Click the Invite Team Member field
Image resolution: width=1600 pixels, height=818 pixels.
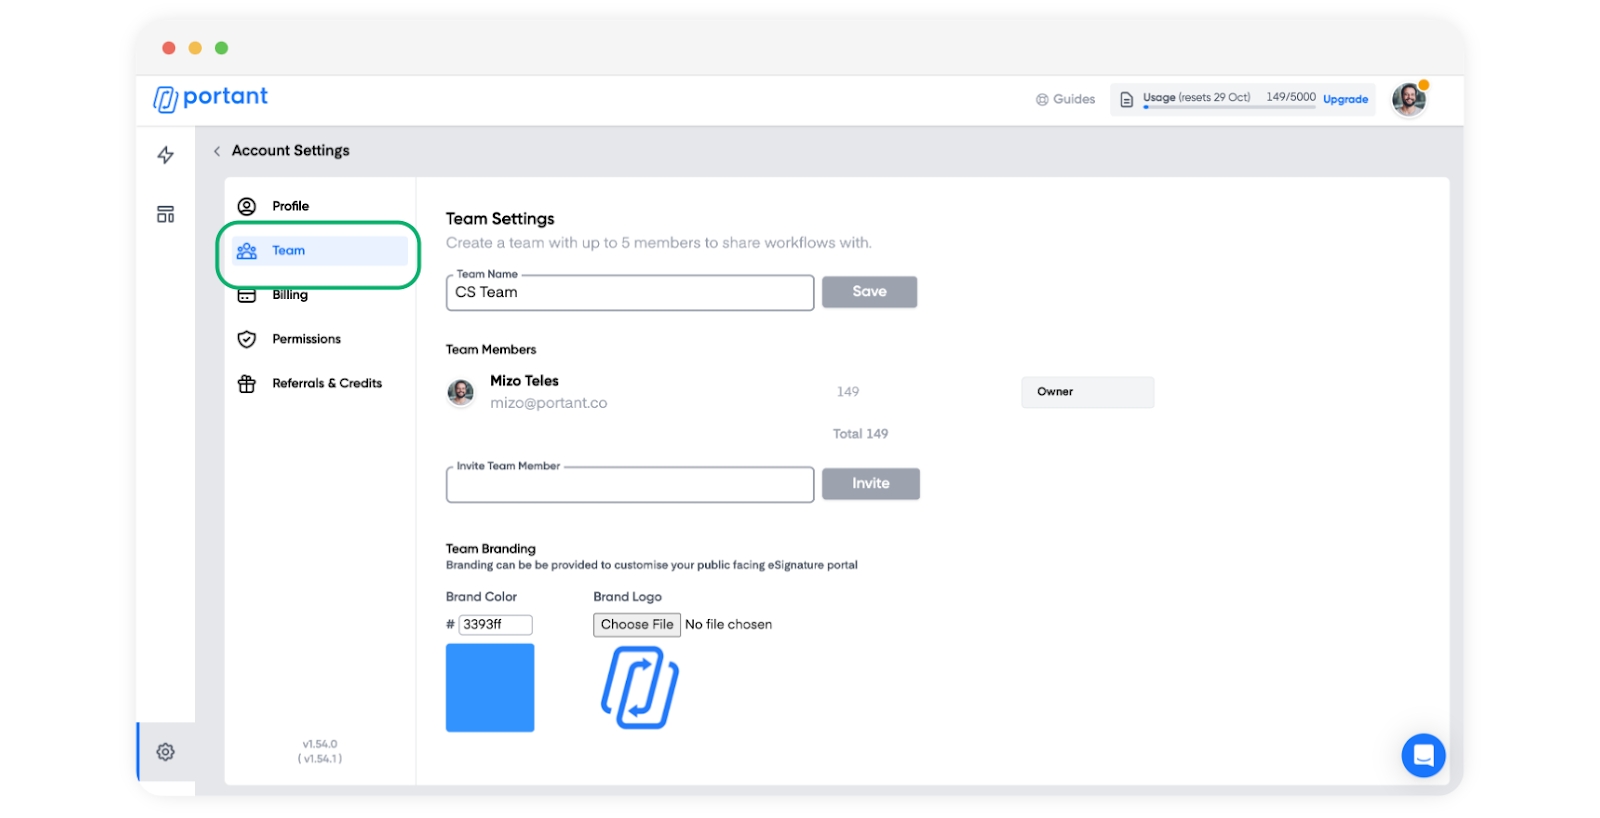(630, 486)
